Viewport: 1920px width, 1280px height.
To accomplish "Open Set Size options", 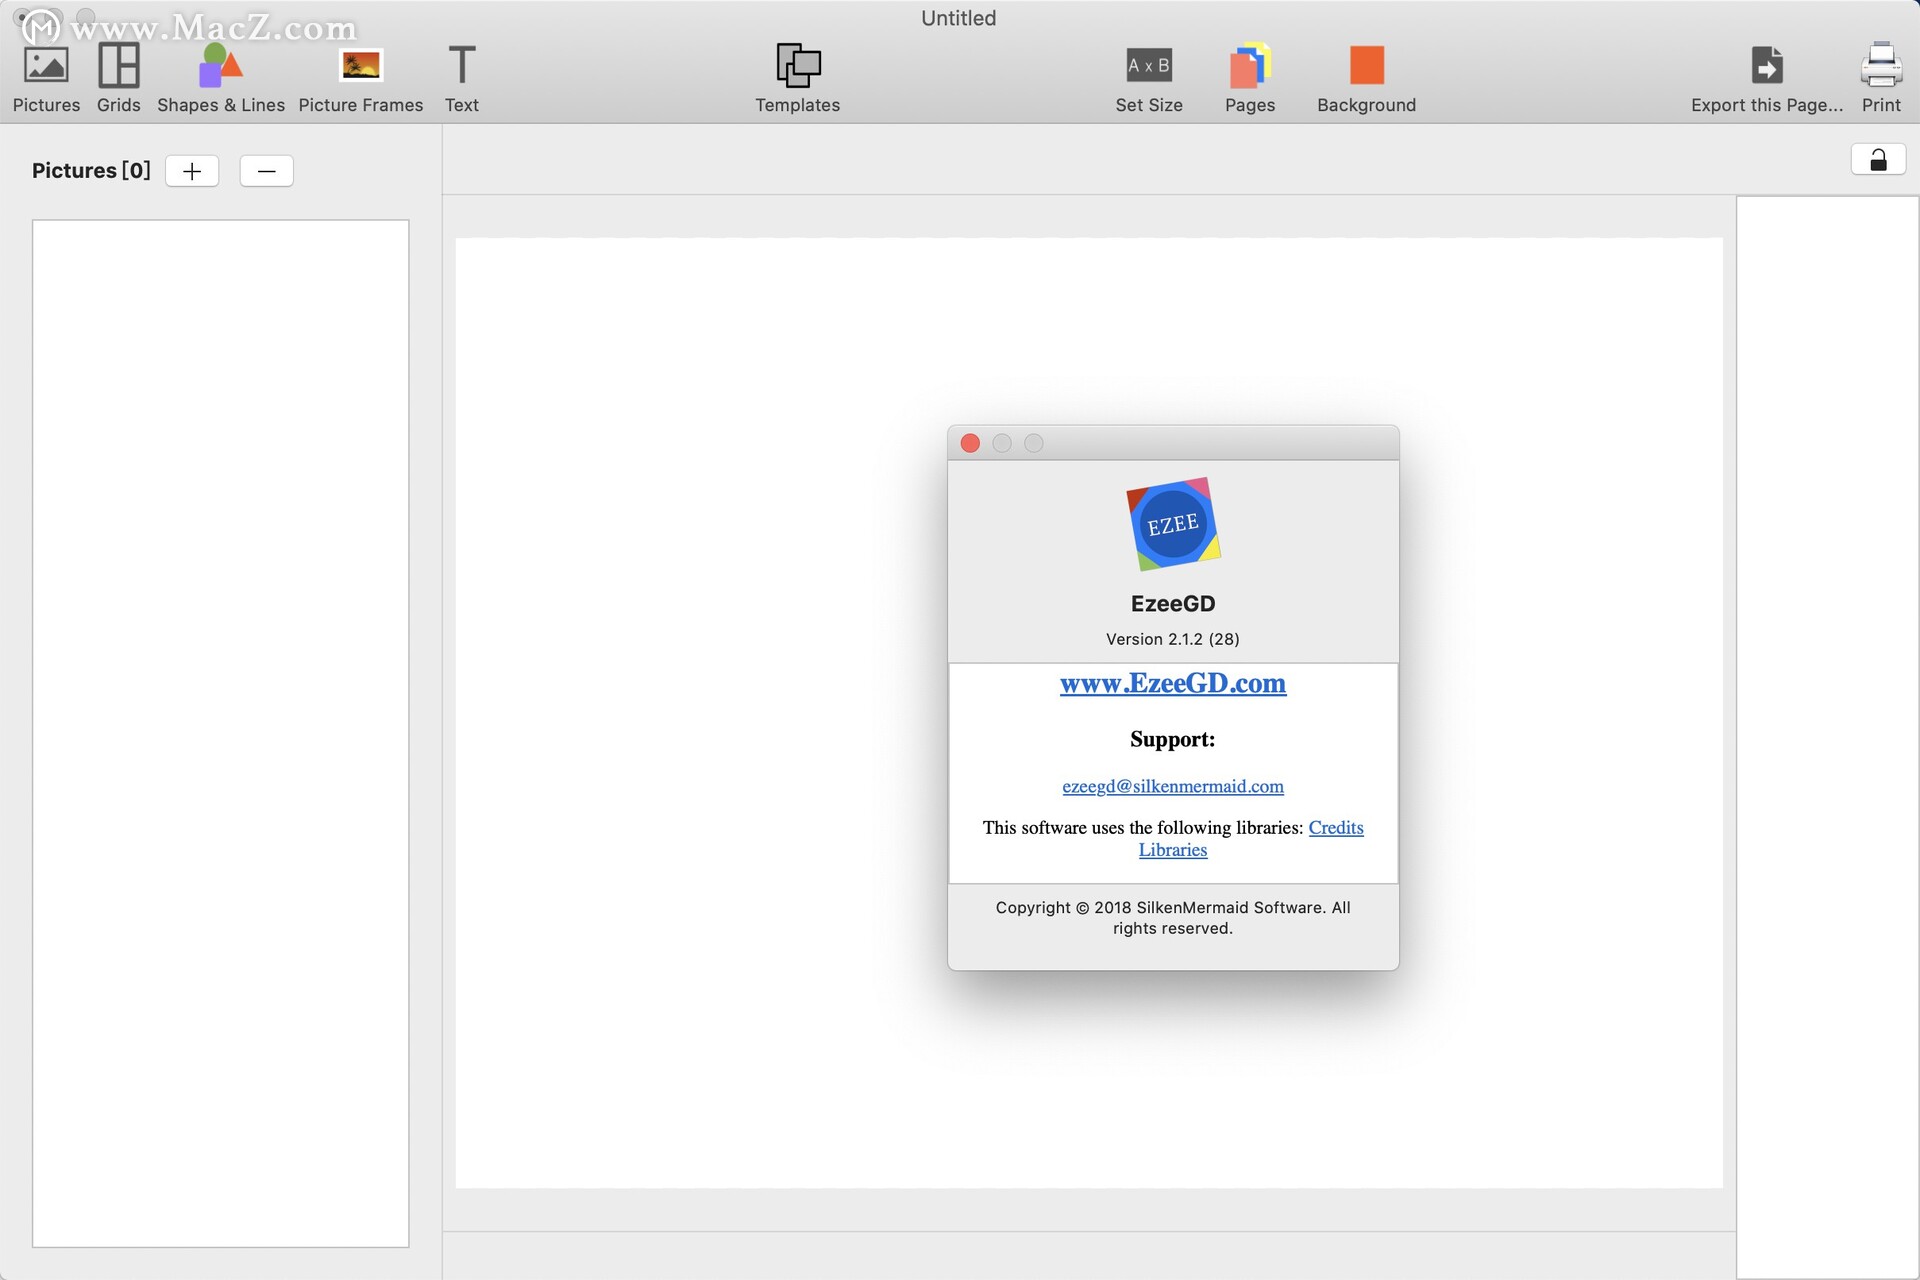I will tap(1149, 78).
